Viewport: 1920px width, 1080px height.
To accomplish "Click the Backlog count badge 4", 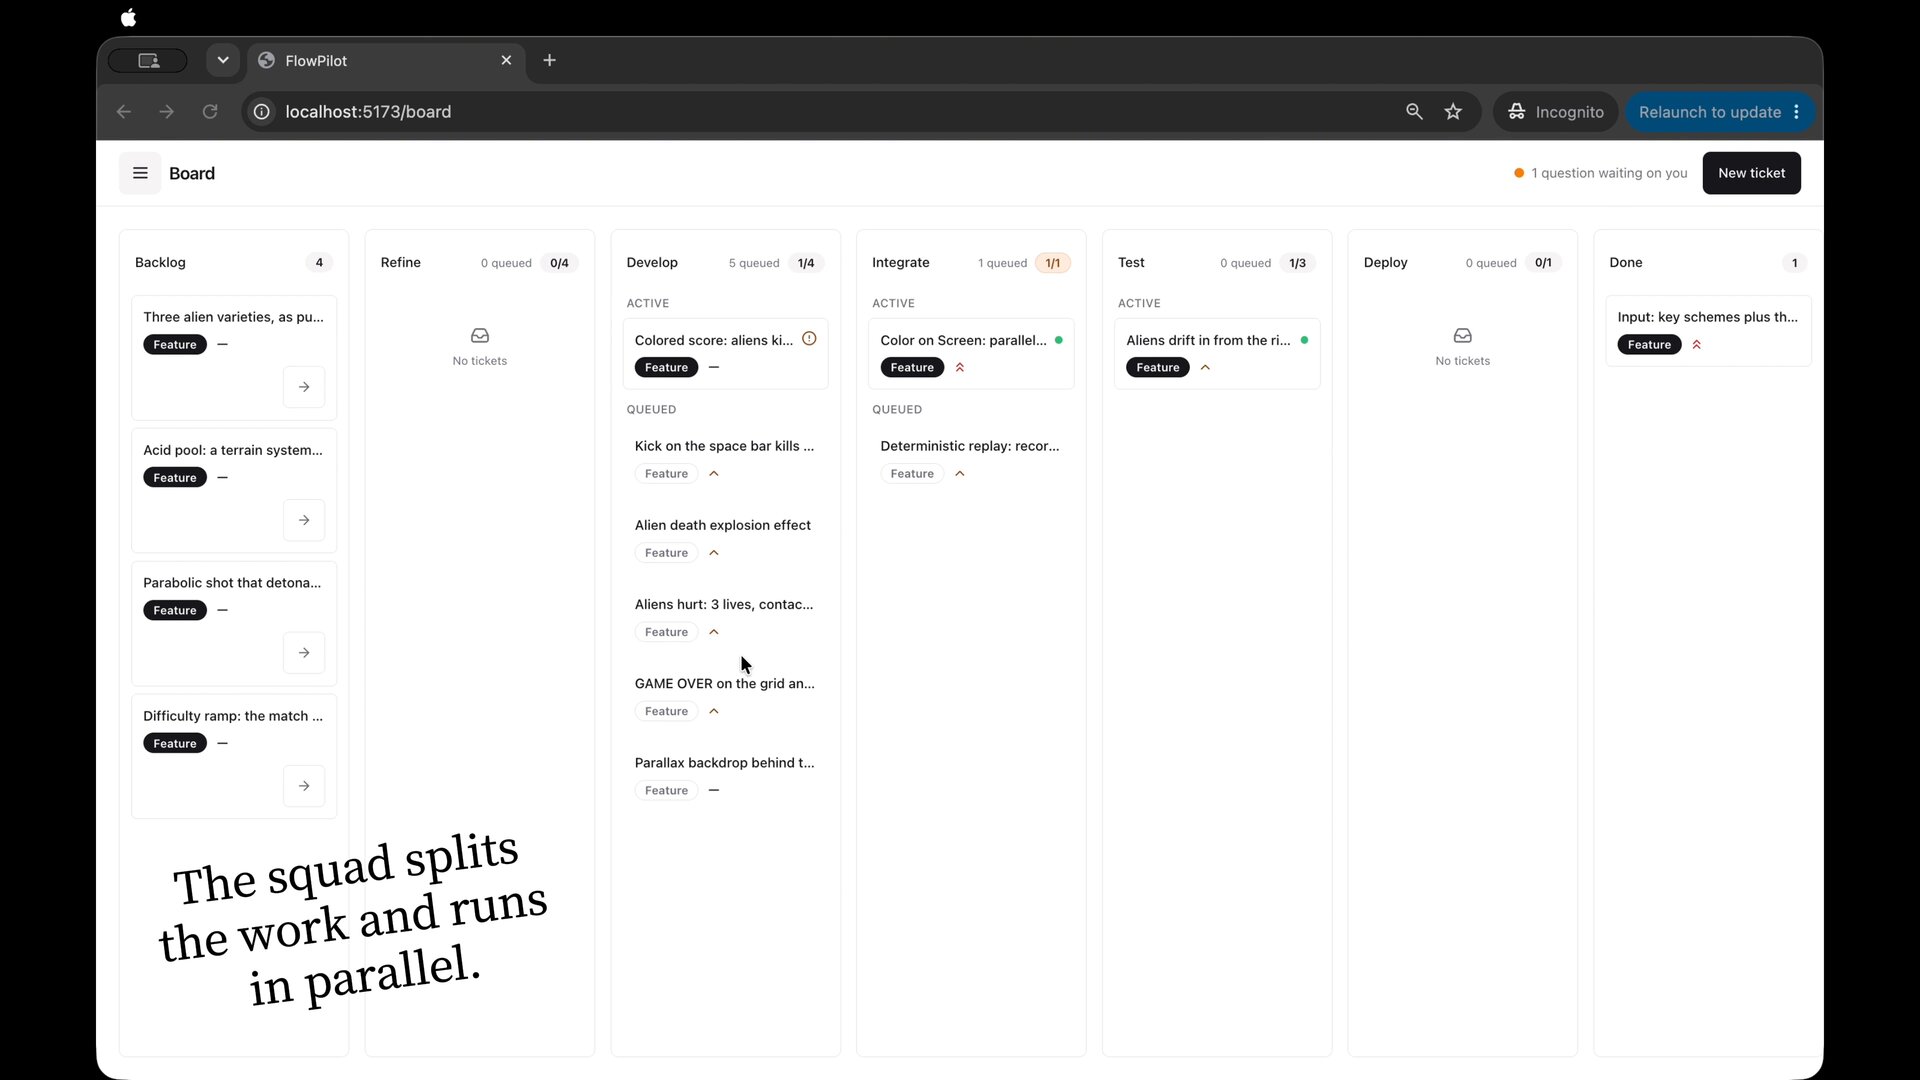I will pos(319,263).
